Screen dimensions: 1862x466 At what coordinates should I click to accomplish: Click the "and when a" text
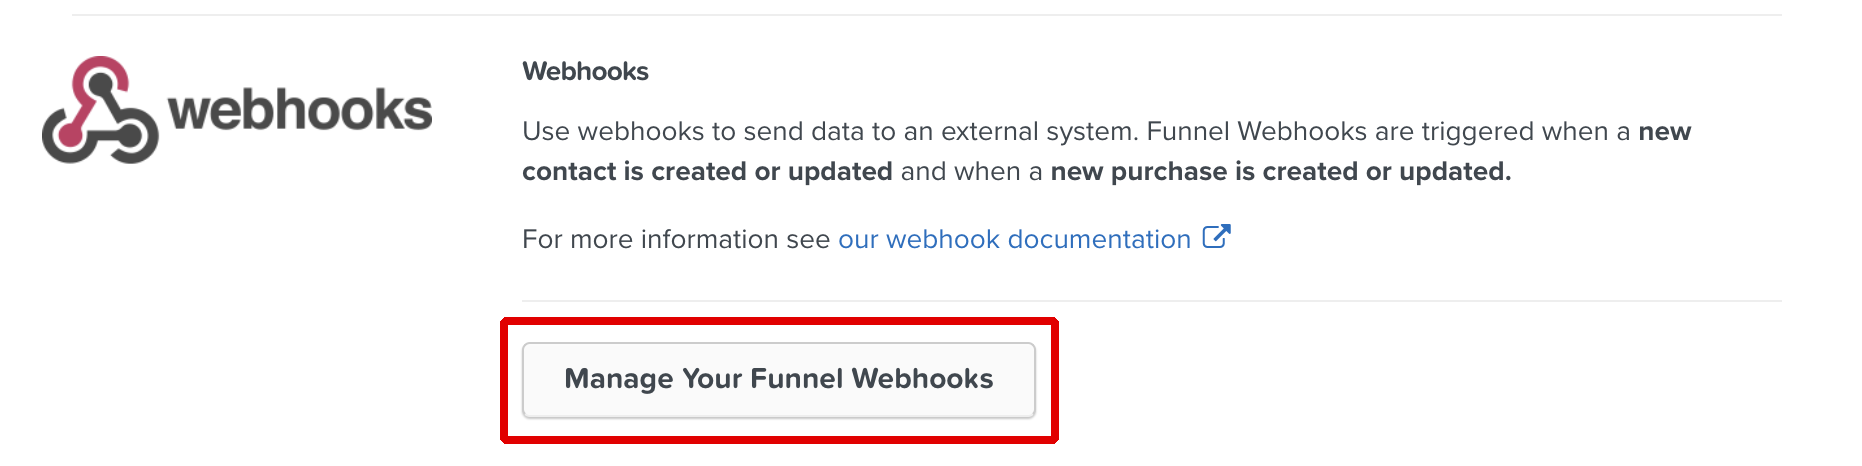[971, 172]
